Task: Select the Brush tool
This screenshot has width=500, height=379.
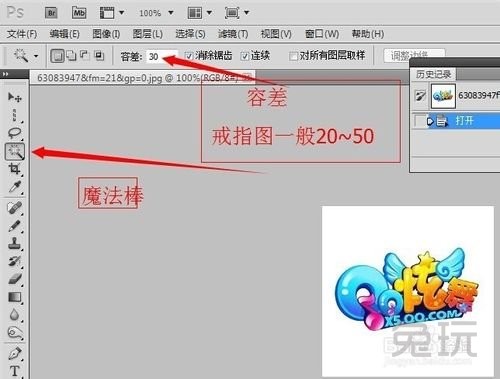Action: tap(14, 226)
